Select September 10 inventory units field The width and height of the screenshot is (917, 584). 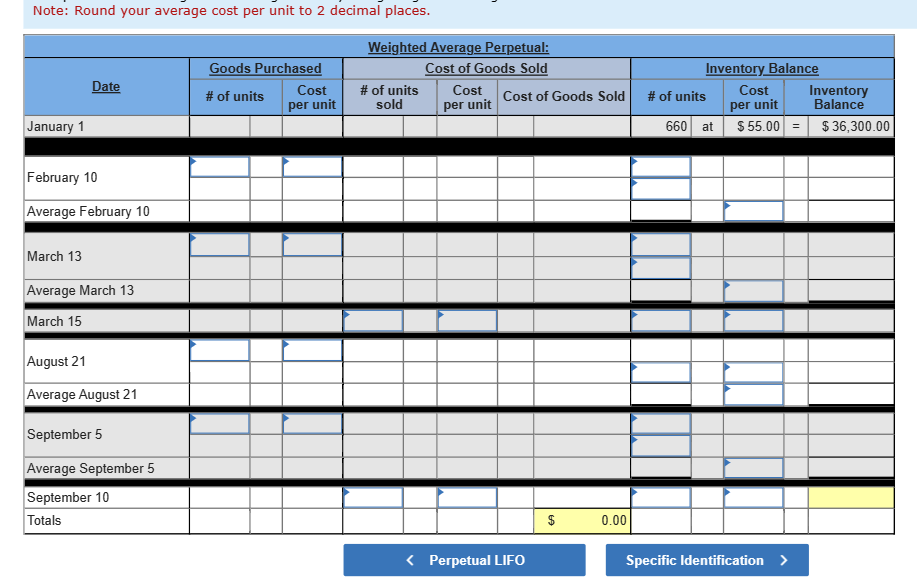[x=661, y=497]
